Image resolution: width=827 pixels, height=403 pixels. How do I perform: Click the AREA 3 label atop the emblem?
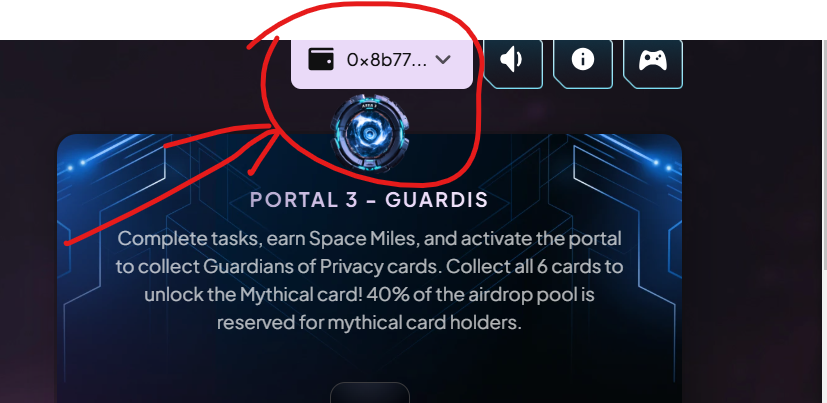(370, 105)
